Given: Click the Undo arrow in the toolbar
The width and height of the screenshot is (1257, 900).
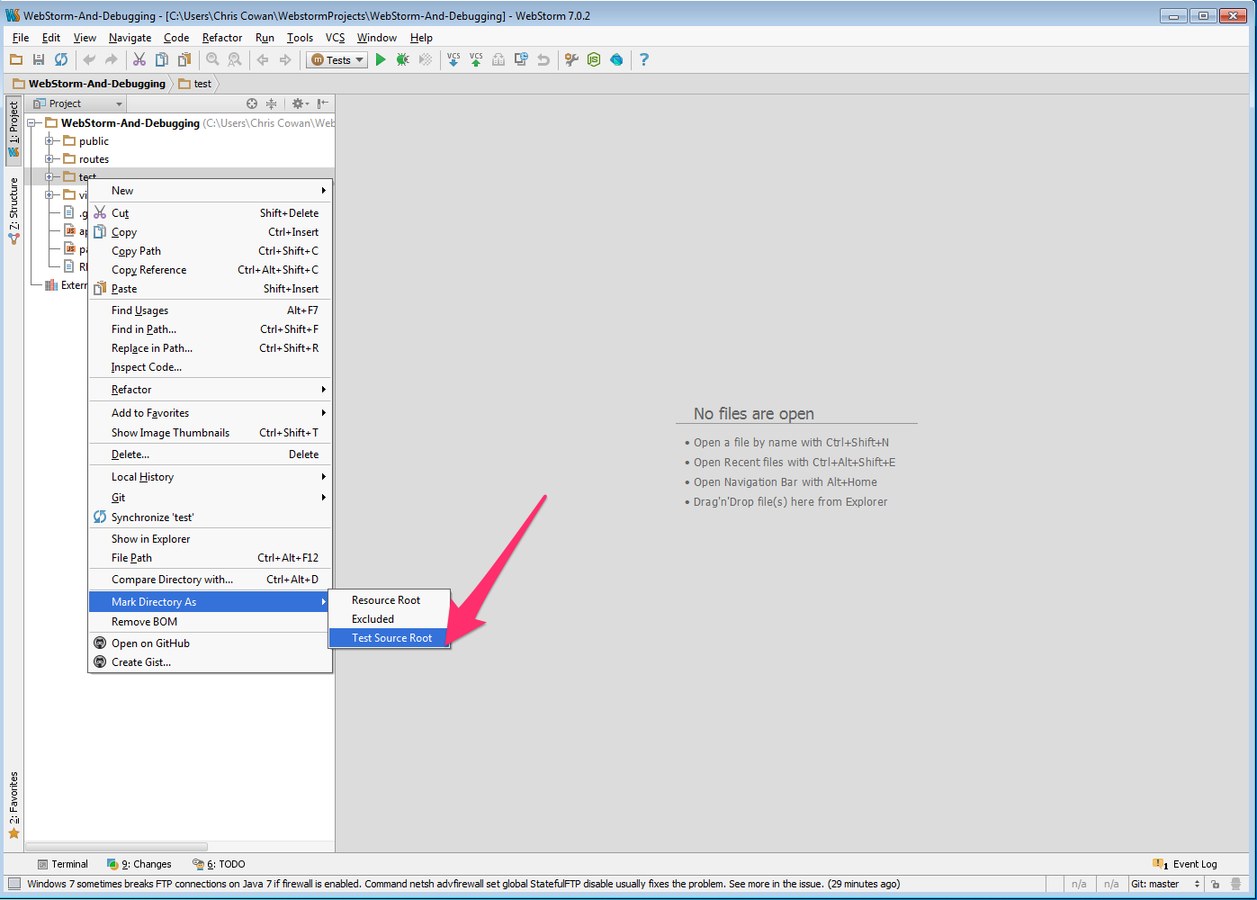Looking at the screenshot, I should point(89,60).
